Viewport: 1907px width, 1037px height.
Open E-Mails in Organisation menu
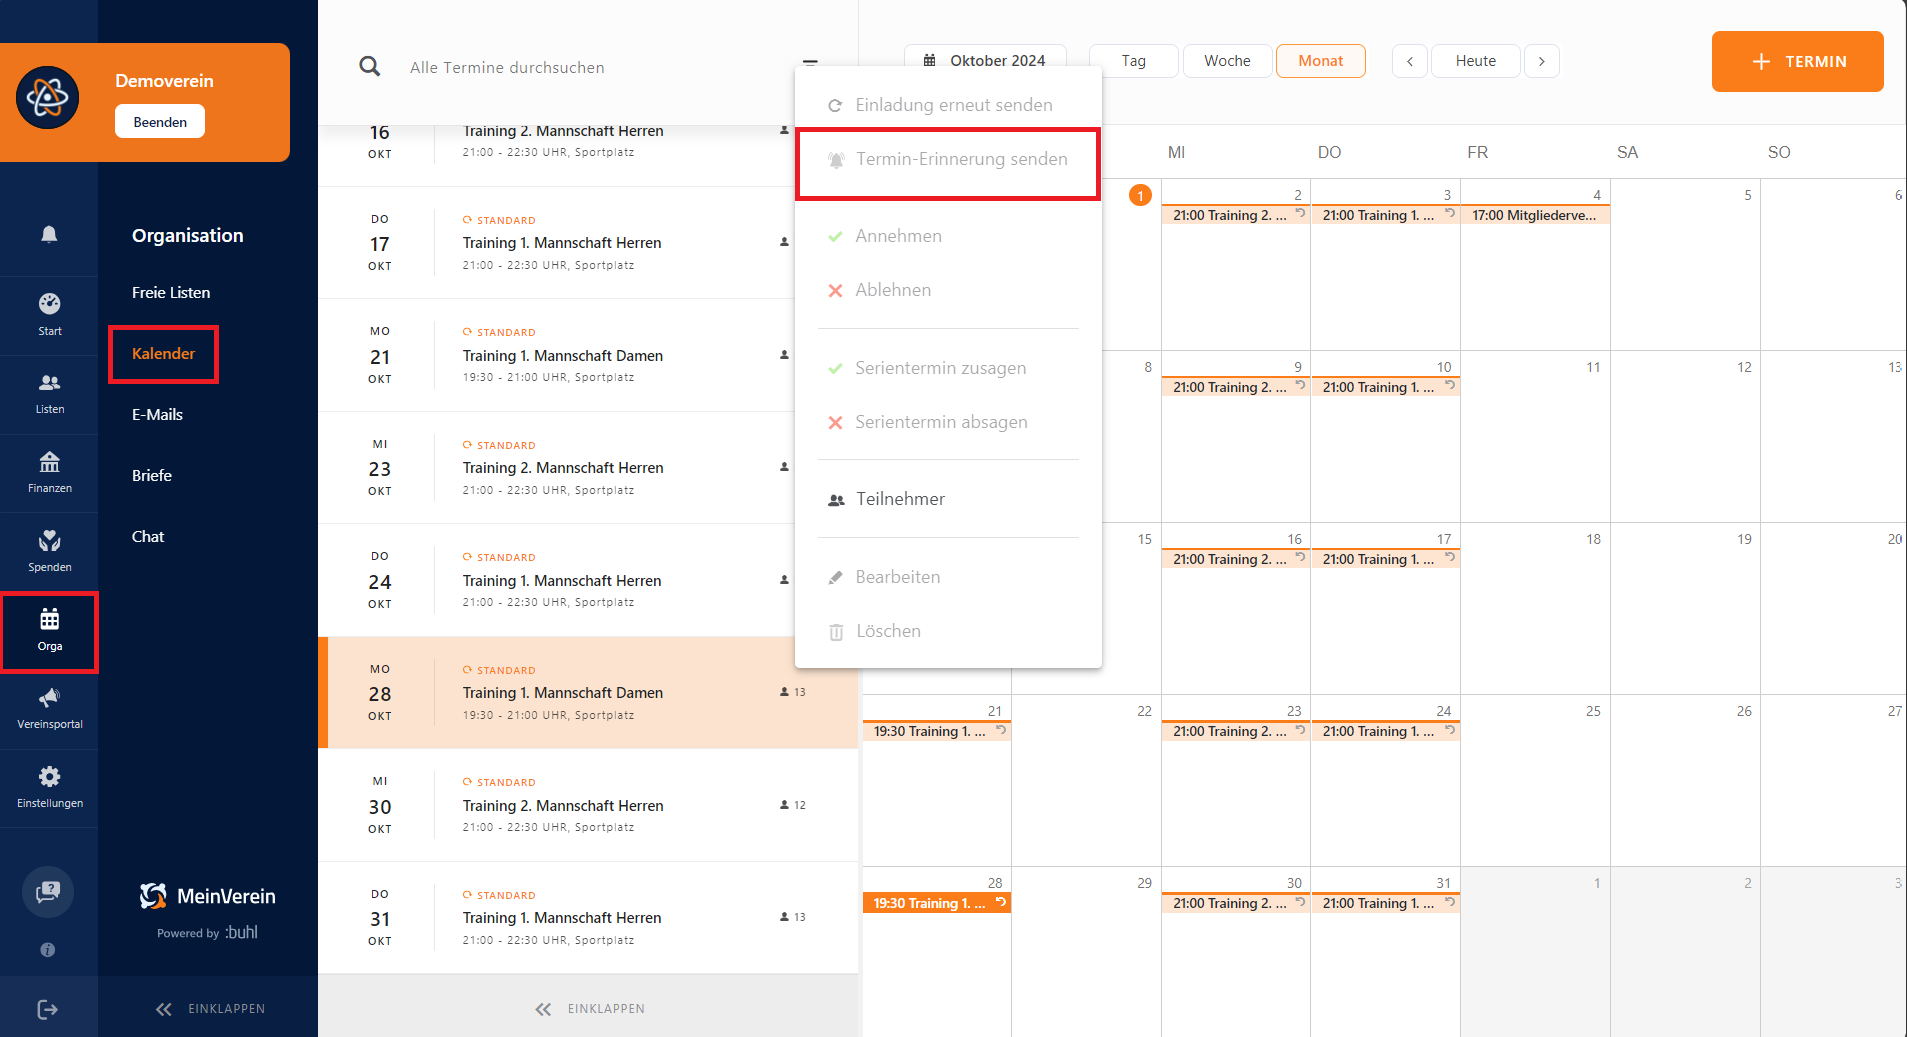(x=157, y=415)
